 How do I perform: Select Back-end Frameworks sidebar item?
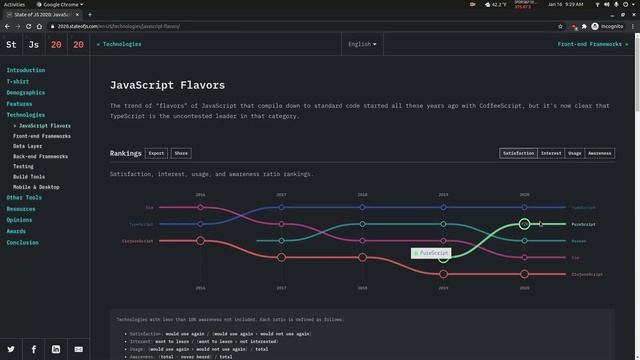point(40,156)
